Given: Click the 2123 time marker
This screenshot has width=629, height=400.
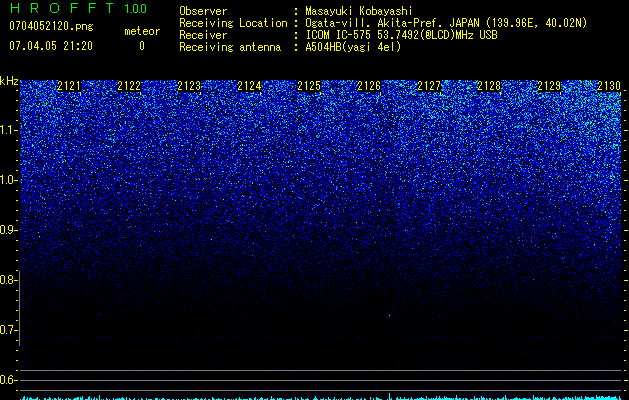Looking at the screenshot, I should coord(189,86).
